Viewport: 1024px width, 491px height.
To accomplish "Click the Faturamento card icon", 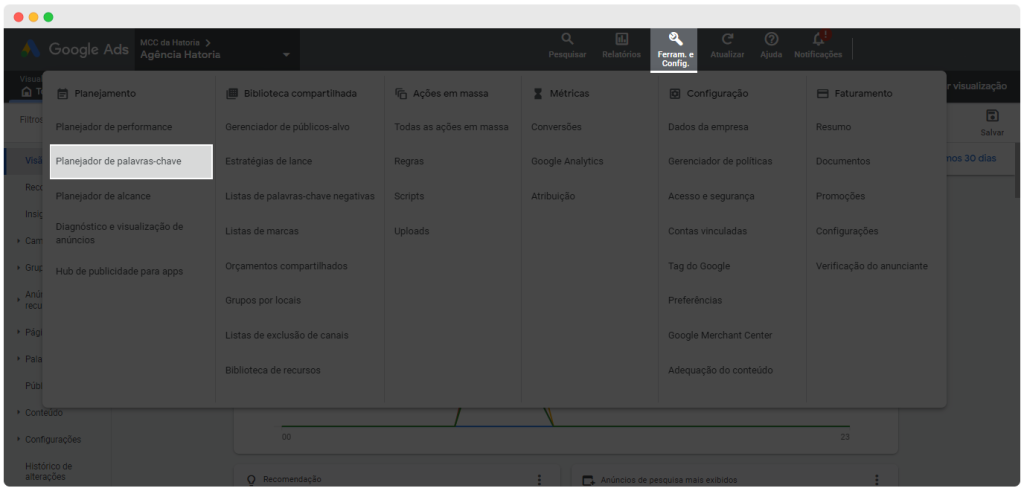I will (x=823, y=94).
